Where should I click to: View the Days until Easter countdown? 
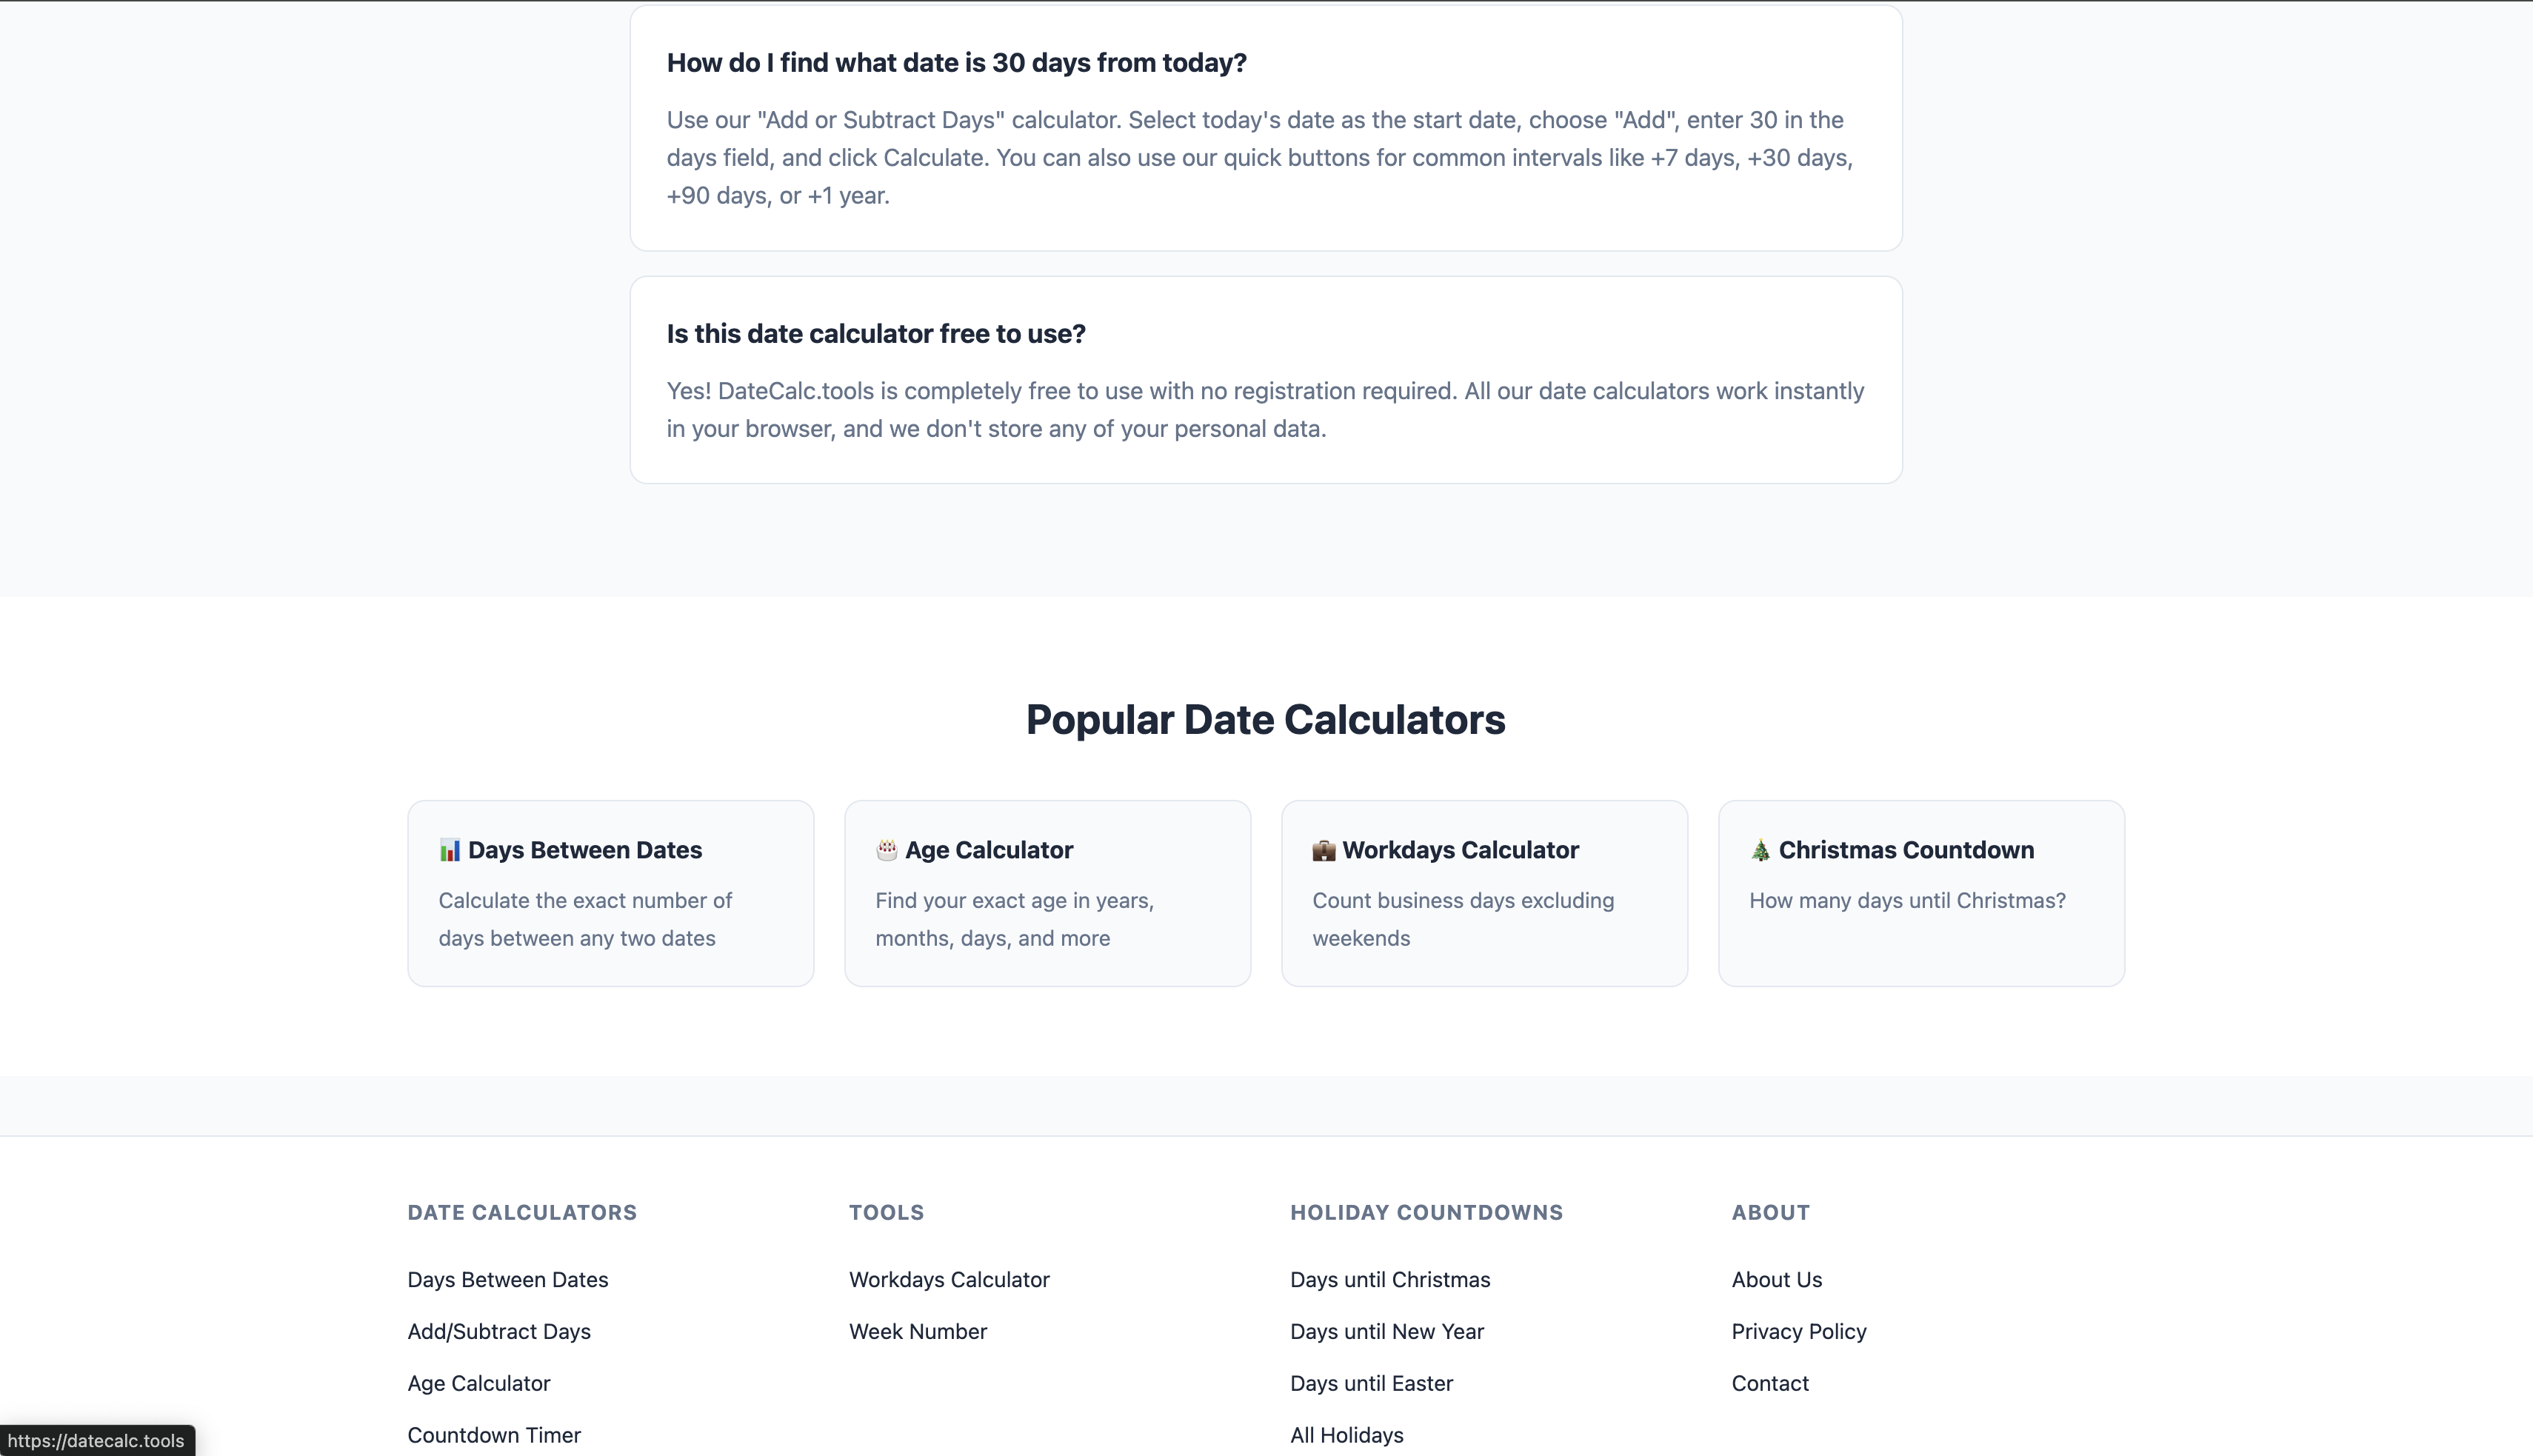point(1371,1383)
